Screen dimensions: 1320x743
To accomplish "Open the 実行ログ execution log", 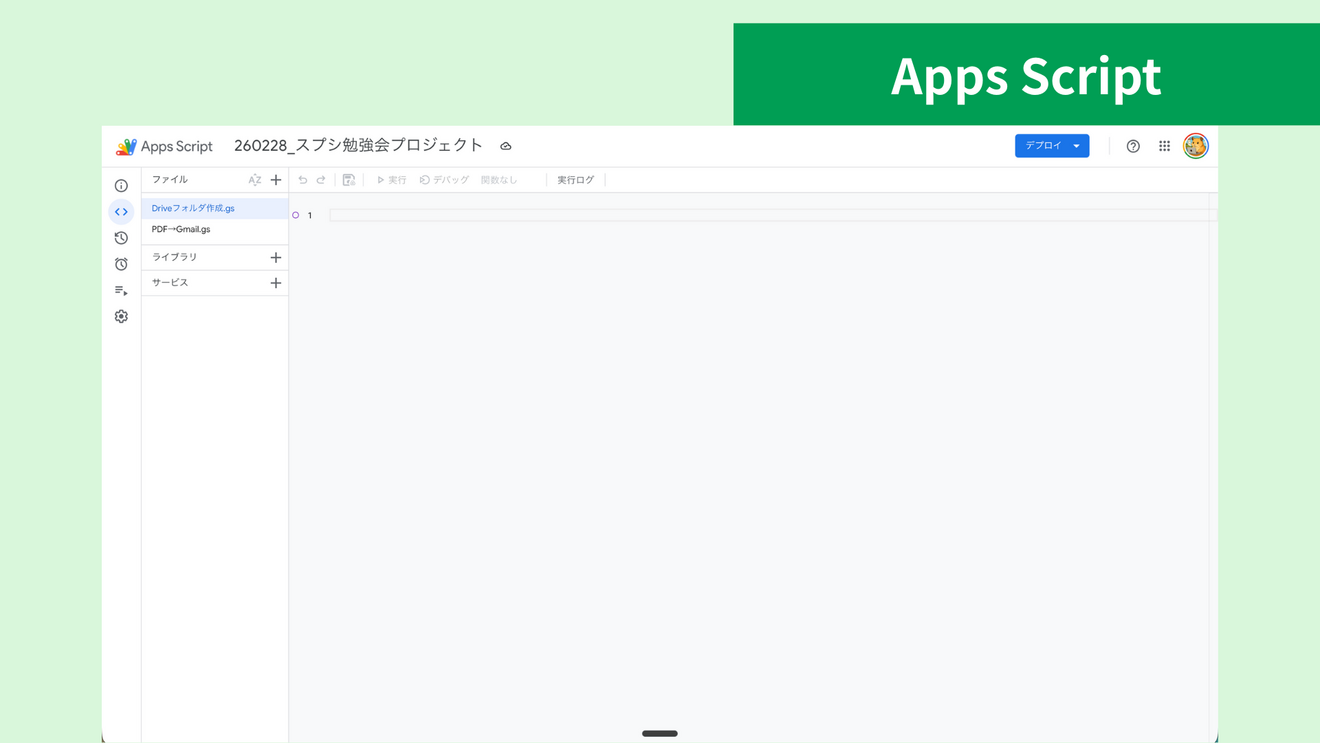I will coord(576,180).
